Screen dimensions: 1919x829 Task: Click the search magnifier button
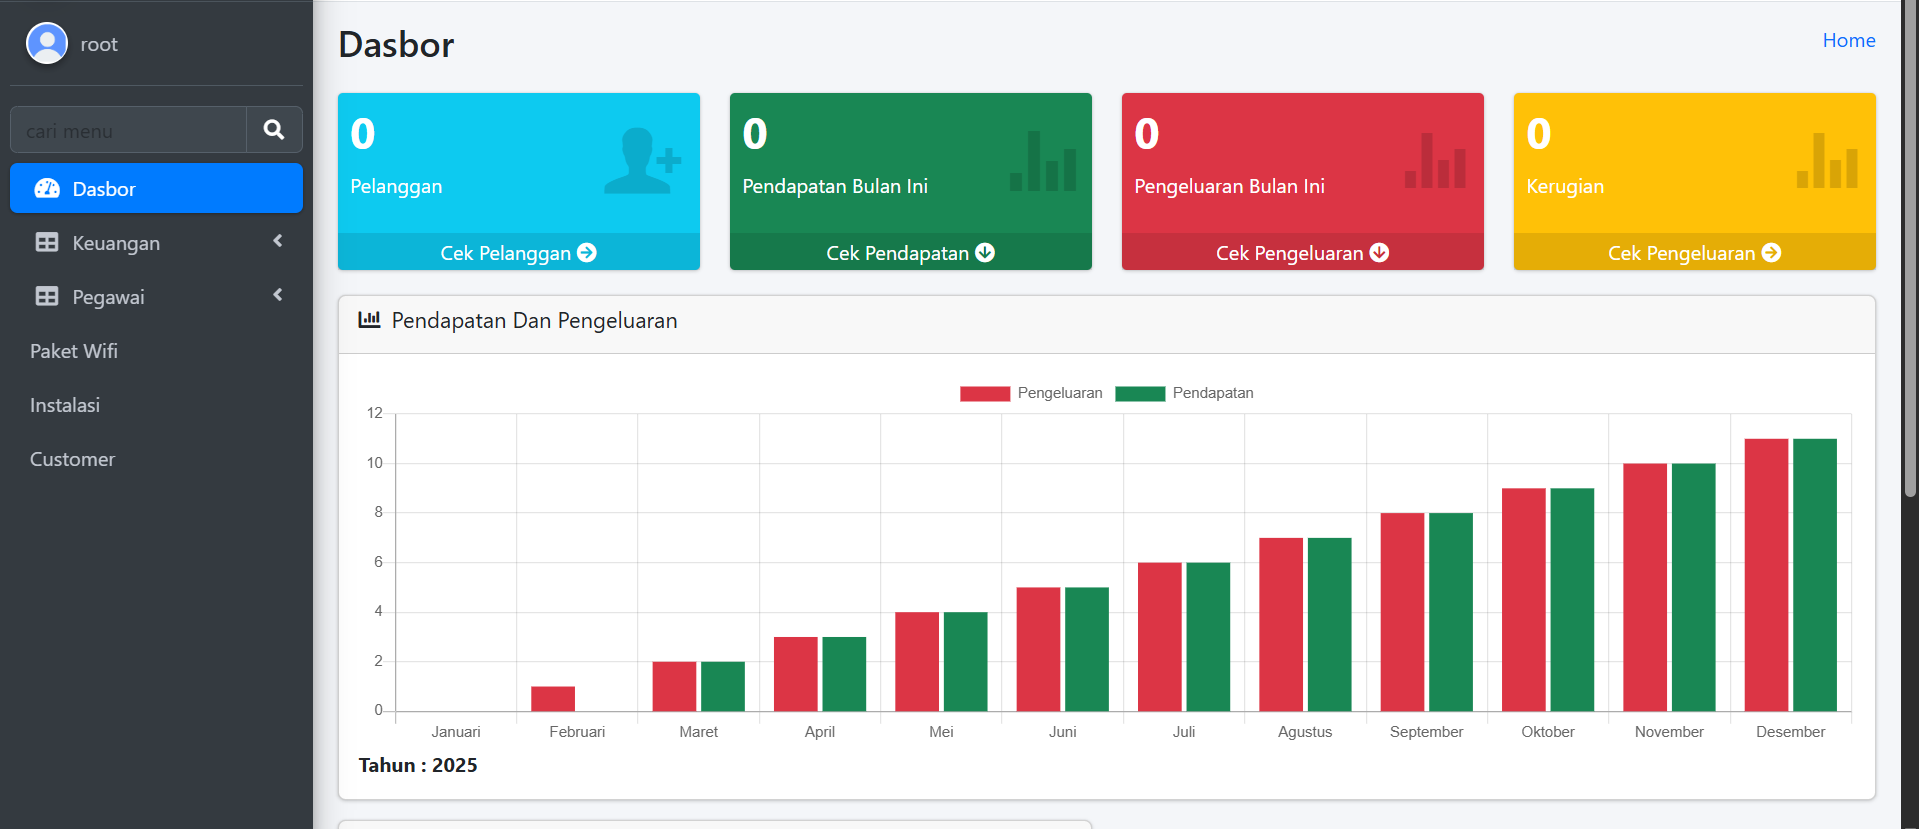(x=274, y=130)
